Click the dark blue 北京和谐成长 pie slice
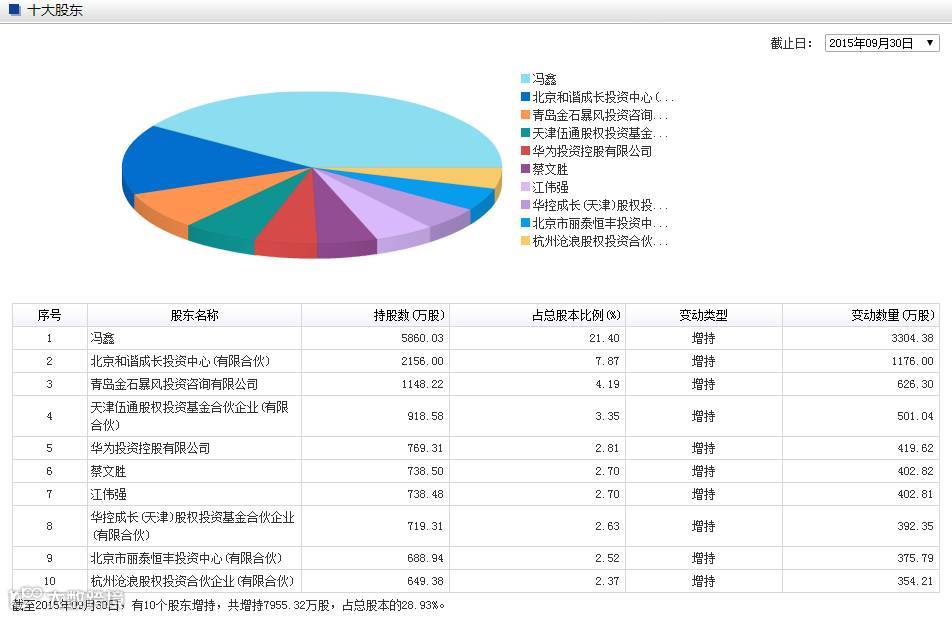This screenshot has width=952, height=617. 194,161
